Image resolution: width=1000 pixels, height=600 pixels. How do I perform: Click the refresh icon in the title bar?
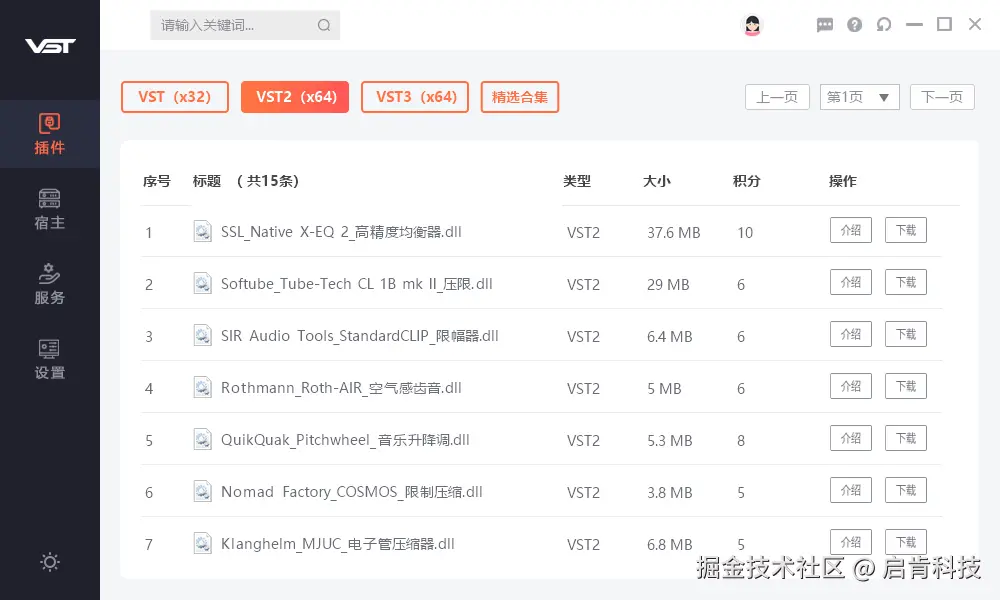pos(884,25)
